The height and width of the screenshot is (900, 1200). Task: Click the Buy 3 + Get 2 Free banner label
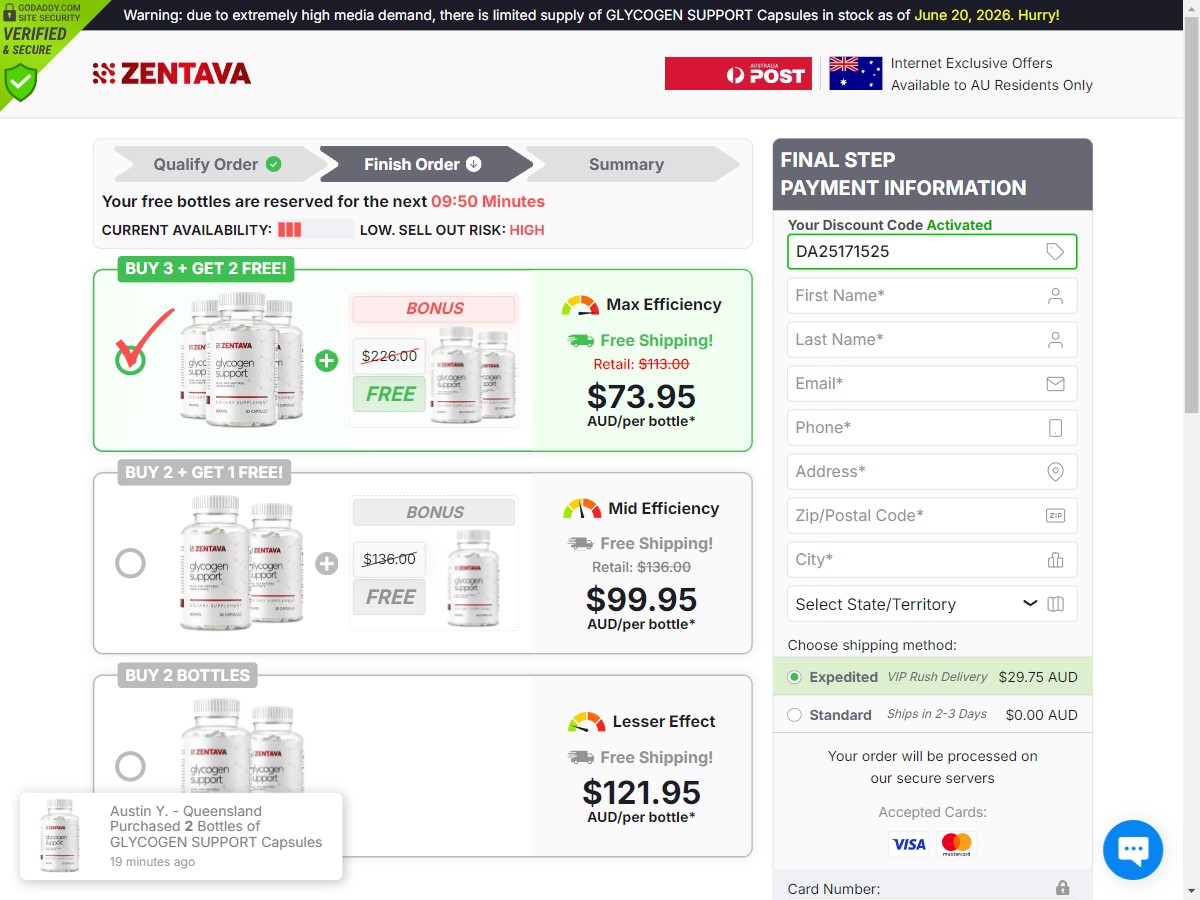(206, 268)
